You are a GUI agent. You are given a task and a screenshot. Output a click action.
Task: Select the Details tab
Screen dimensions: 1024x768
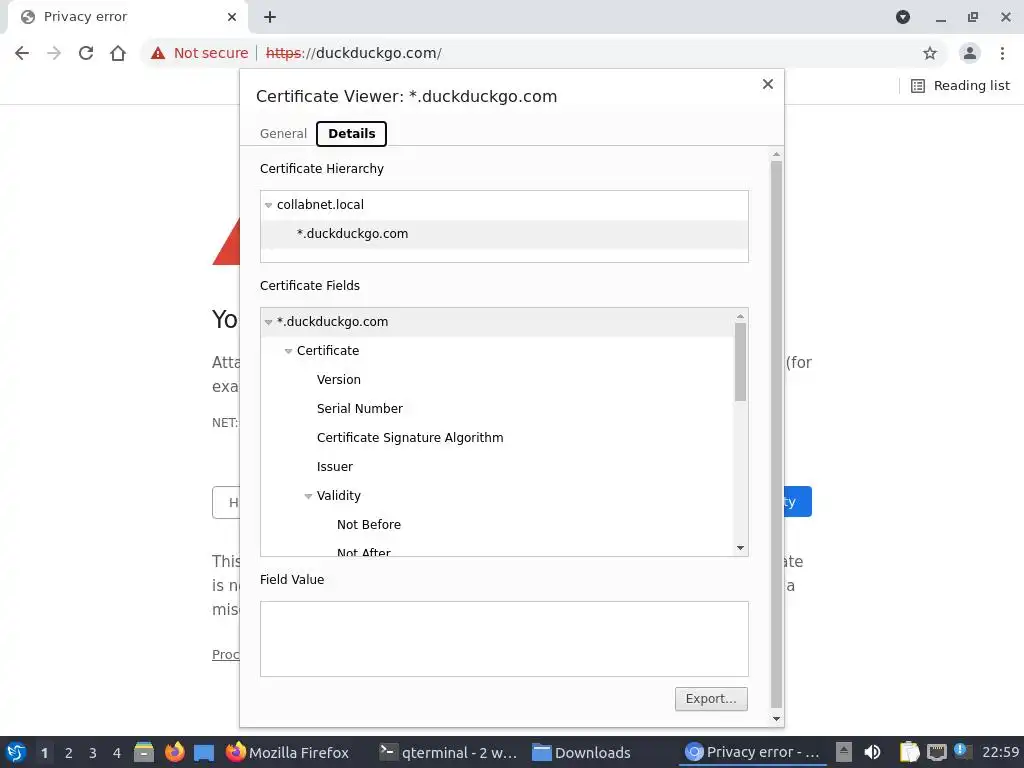pyautogui.click(x=351, y=134)
